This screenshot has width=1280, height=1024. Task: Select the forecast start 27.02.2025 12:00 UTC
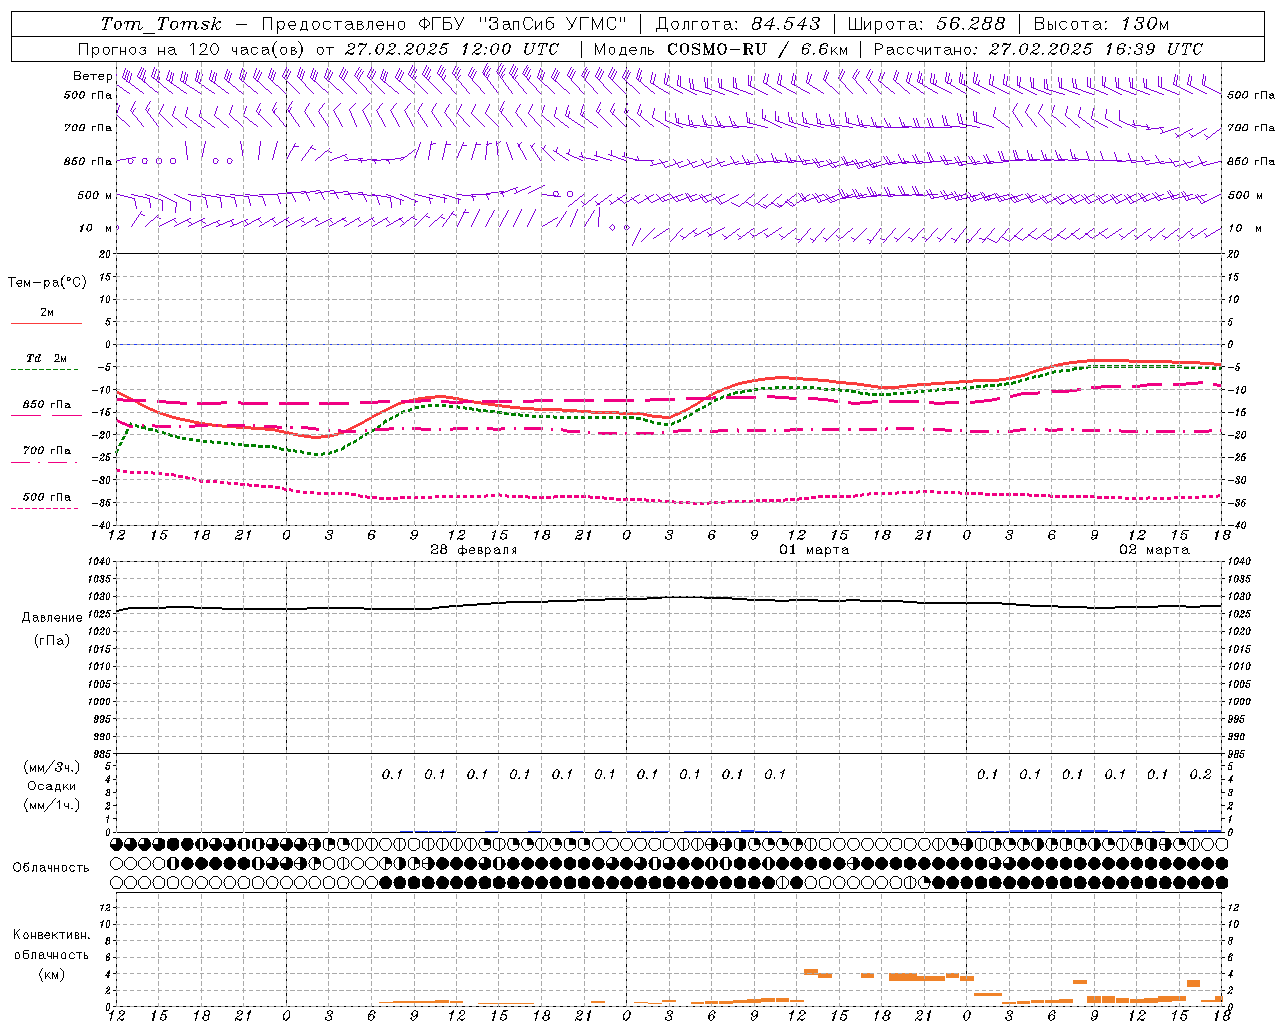[453, 49]
